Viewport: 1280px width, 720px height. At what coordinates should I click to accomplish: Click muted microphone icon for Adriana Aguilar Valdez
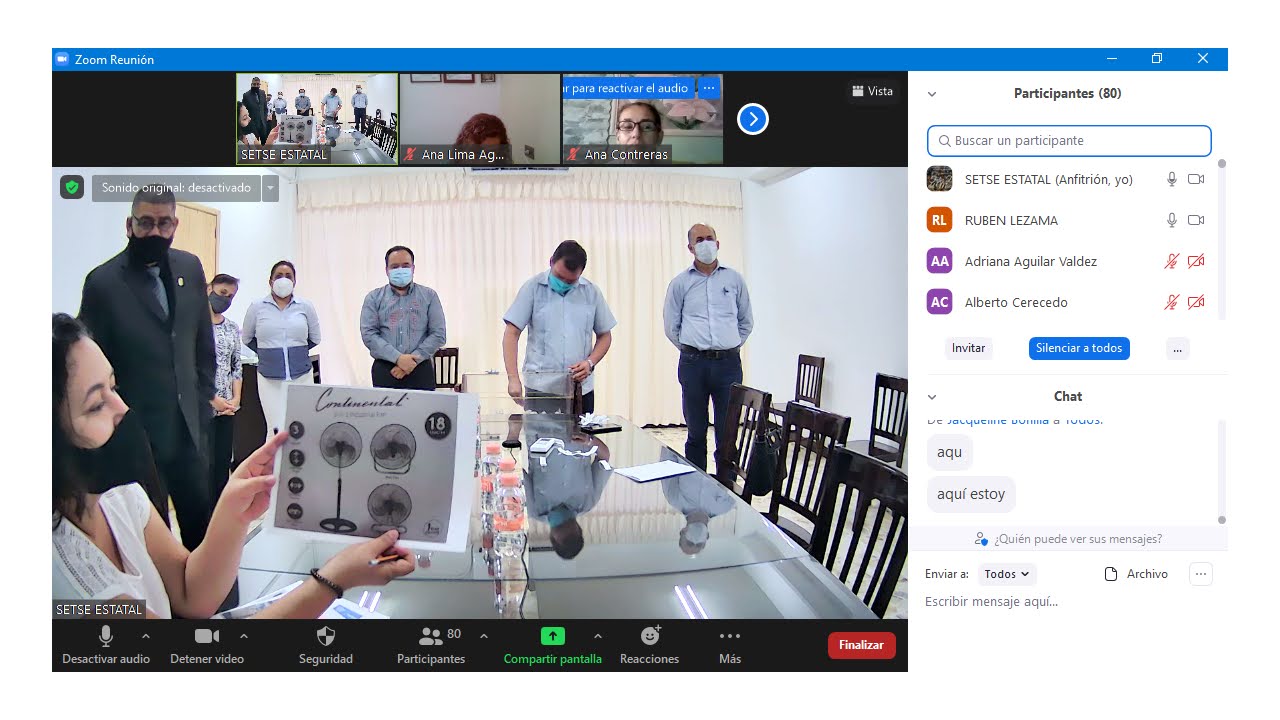point(1172,261)
